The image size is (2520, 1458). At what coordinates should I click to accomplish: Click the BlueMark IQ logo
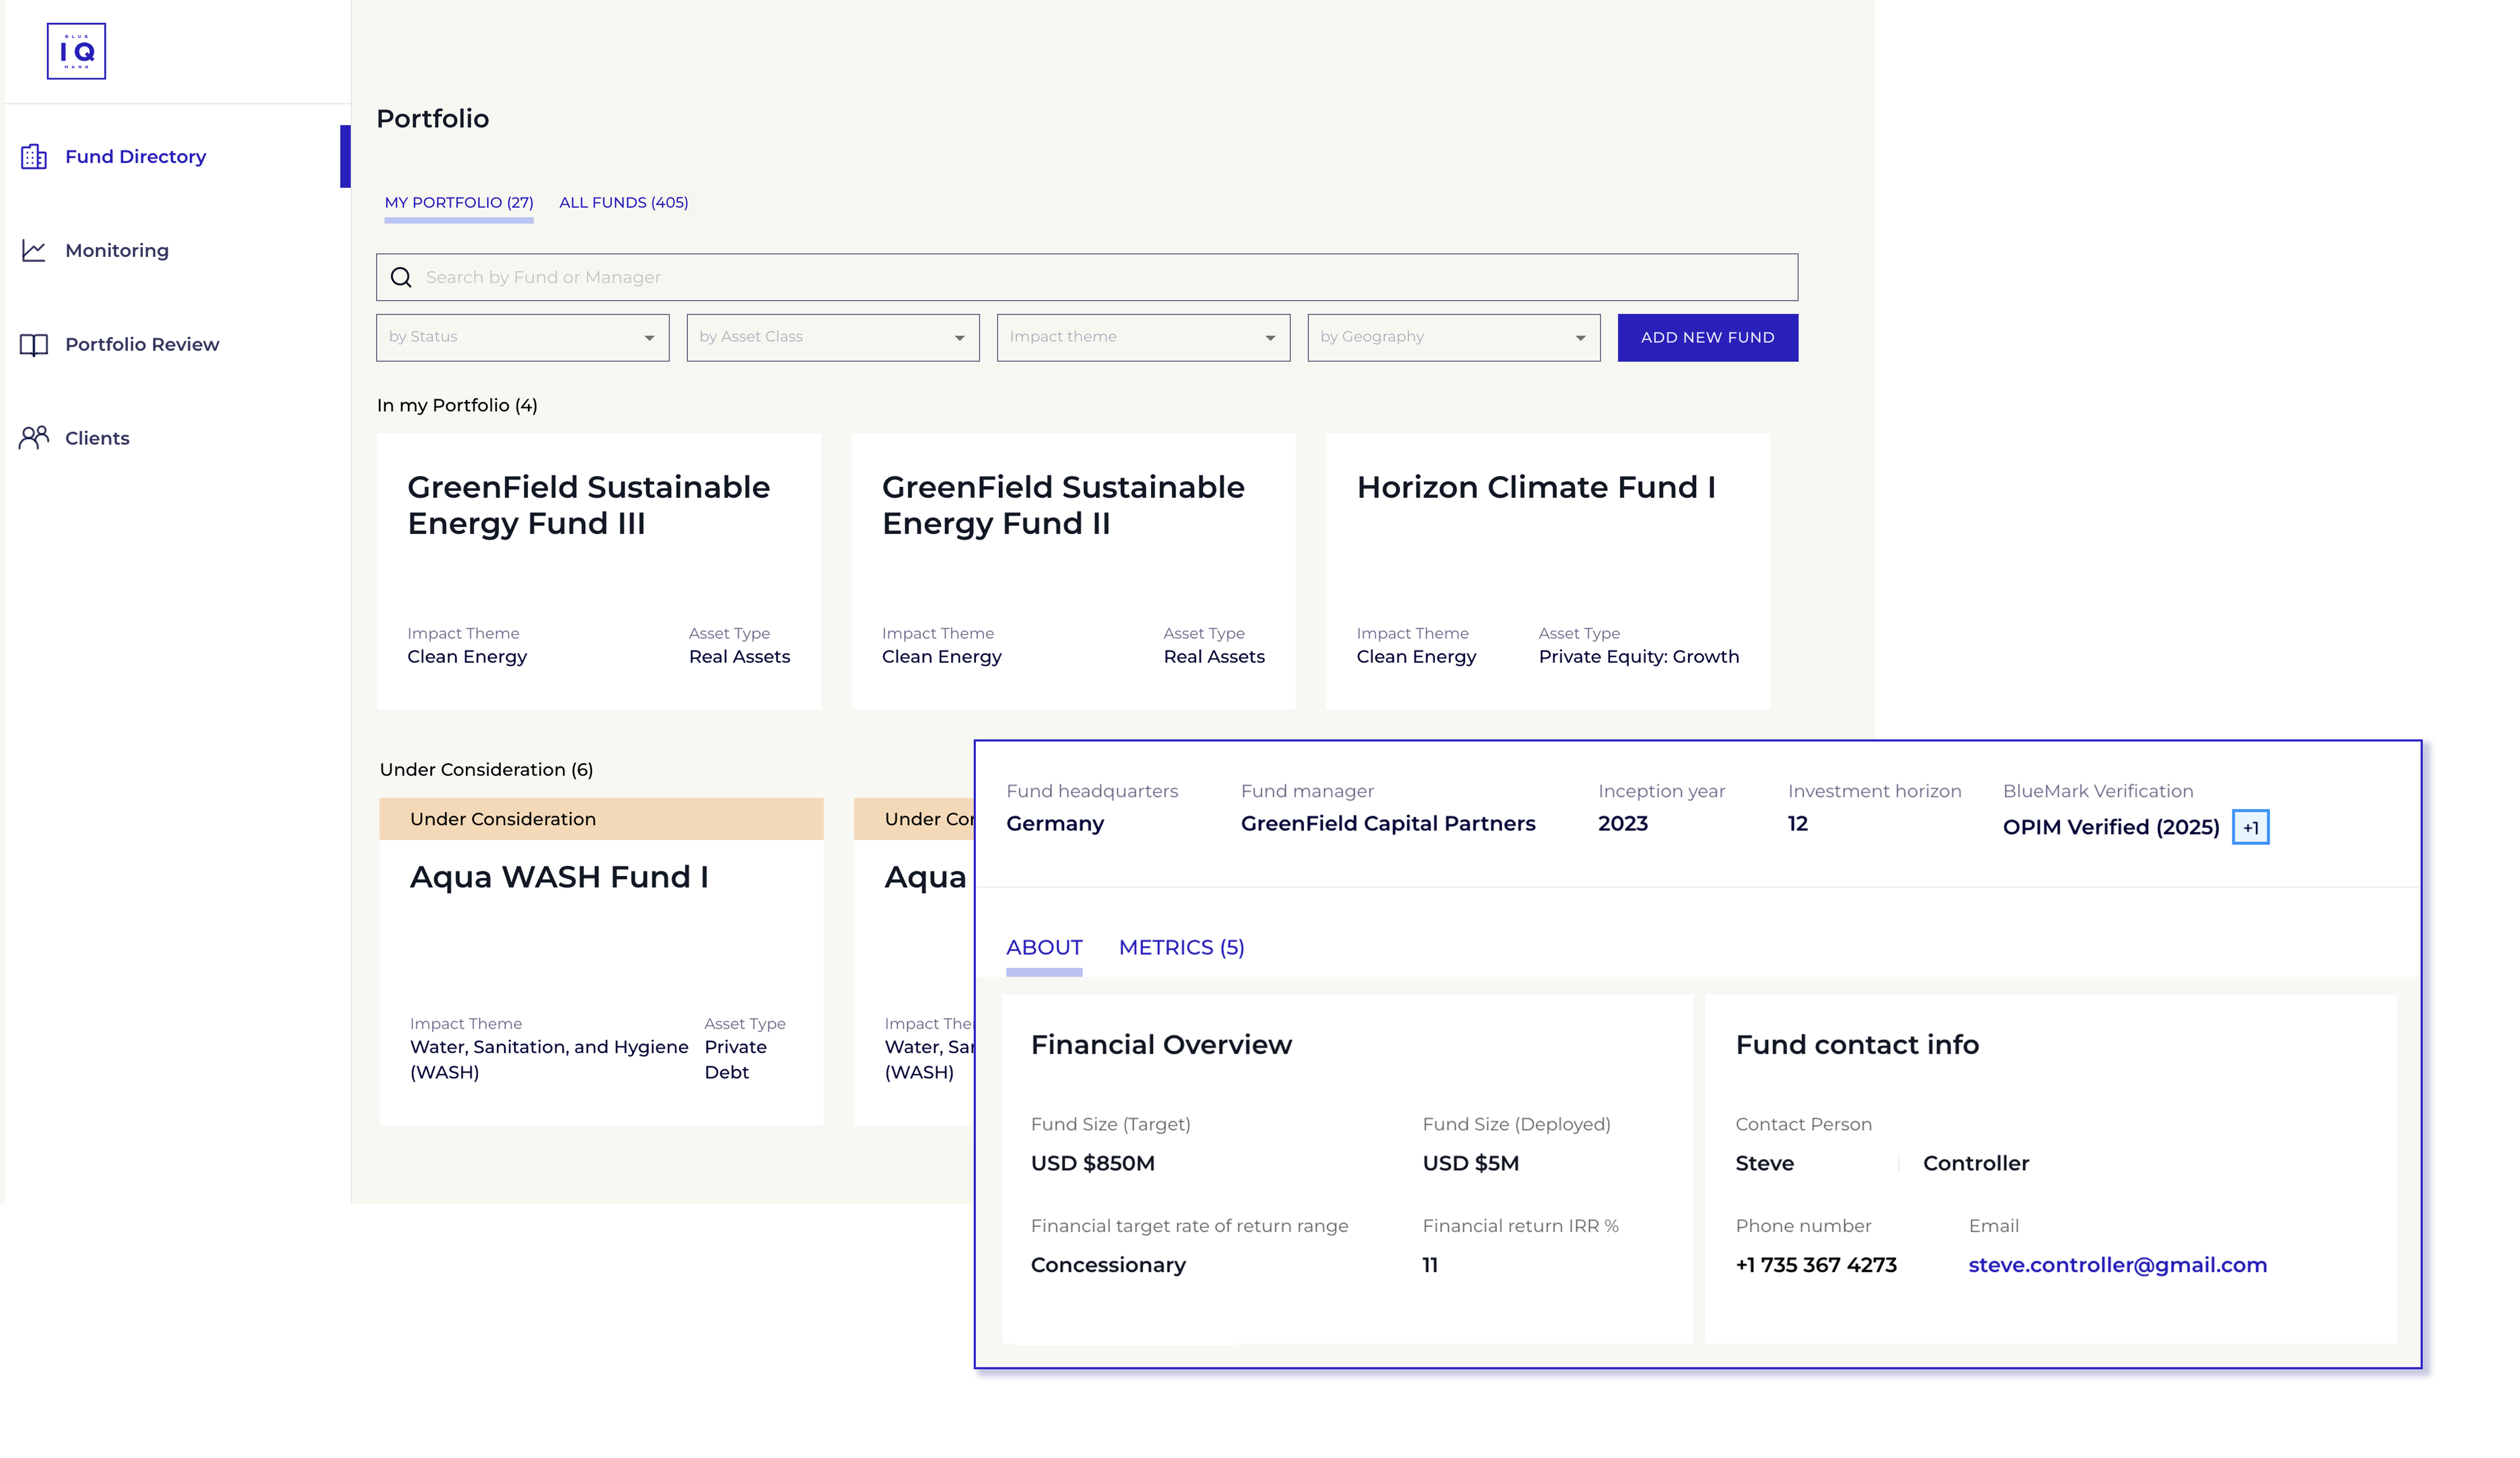point(76,51)
